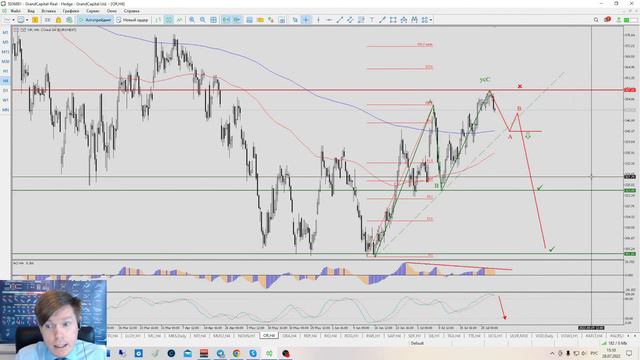
Task: Select the horizontal line drawing tool
Action: click(x=329, y=20)
